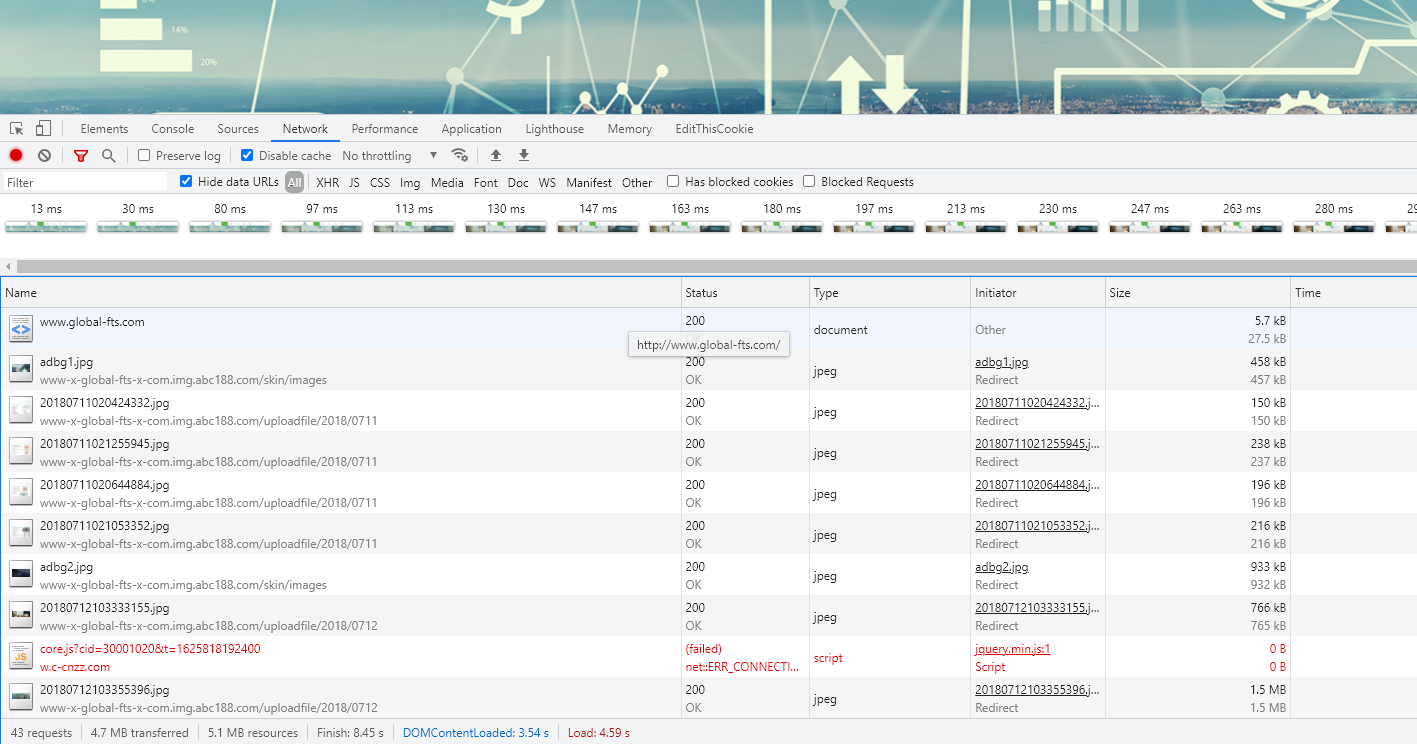Toggle the Hide data URLs checkbox
Viewport: 1417px width, 744px height.
pyautogui.click(x=186, y=182)
